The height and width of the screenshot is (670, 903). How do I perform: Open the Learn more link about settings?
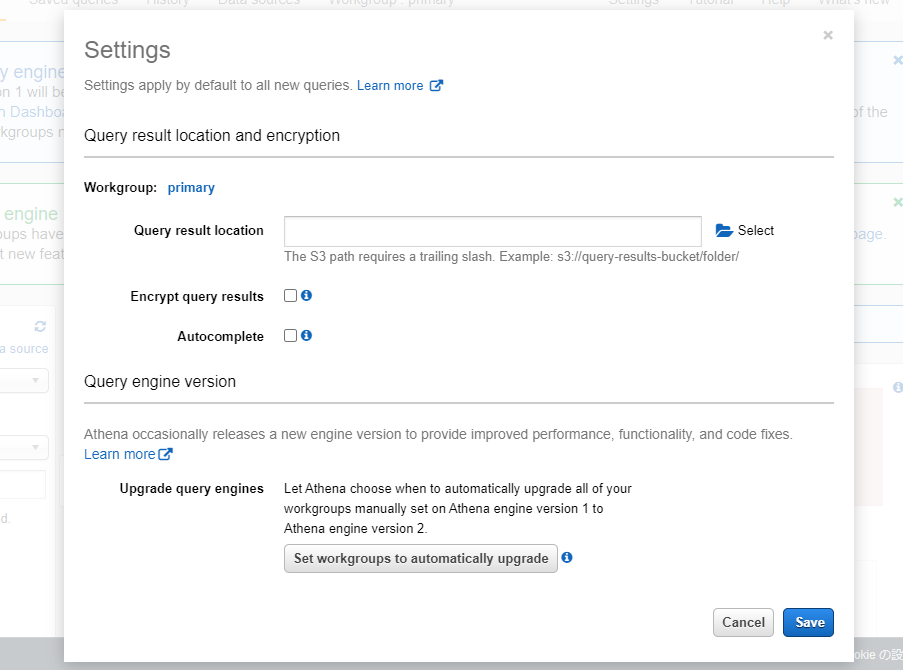coord(390,86)
